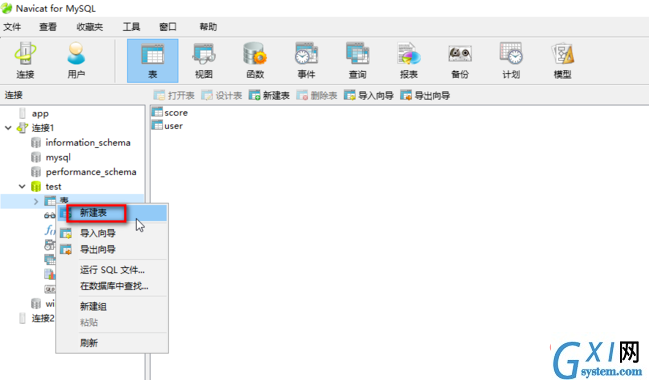Image resolution: width=649 pixels, height=380 pixels.
Task: Select the 视图 (View) toolbar icon
Action: 204,60
